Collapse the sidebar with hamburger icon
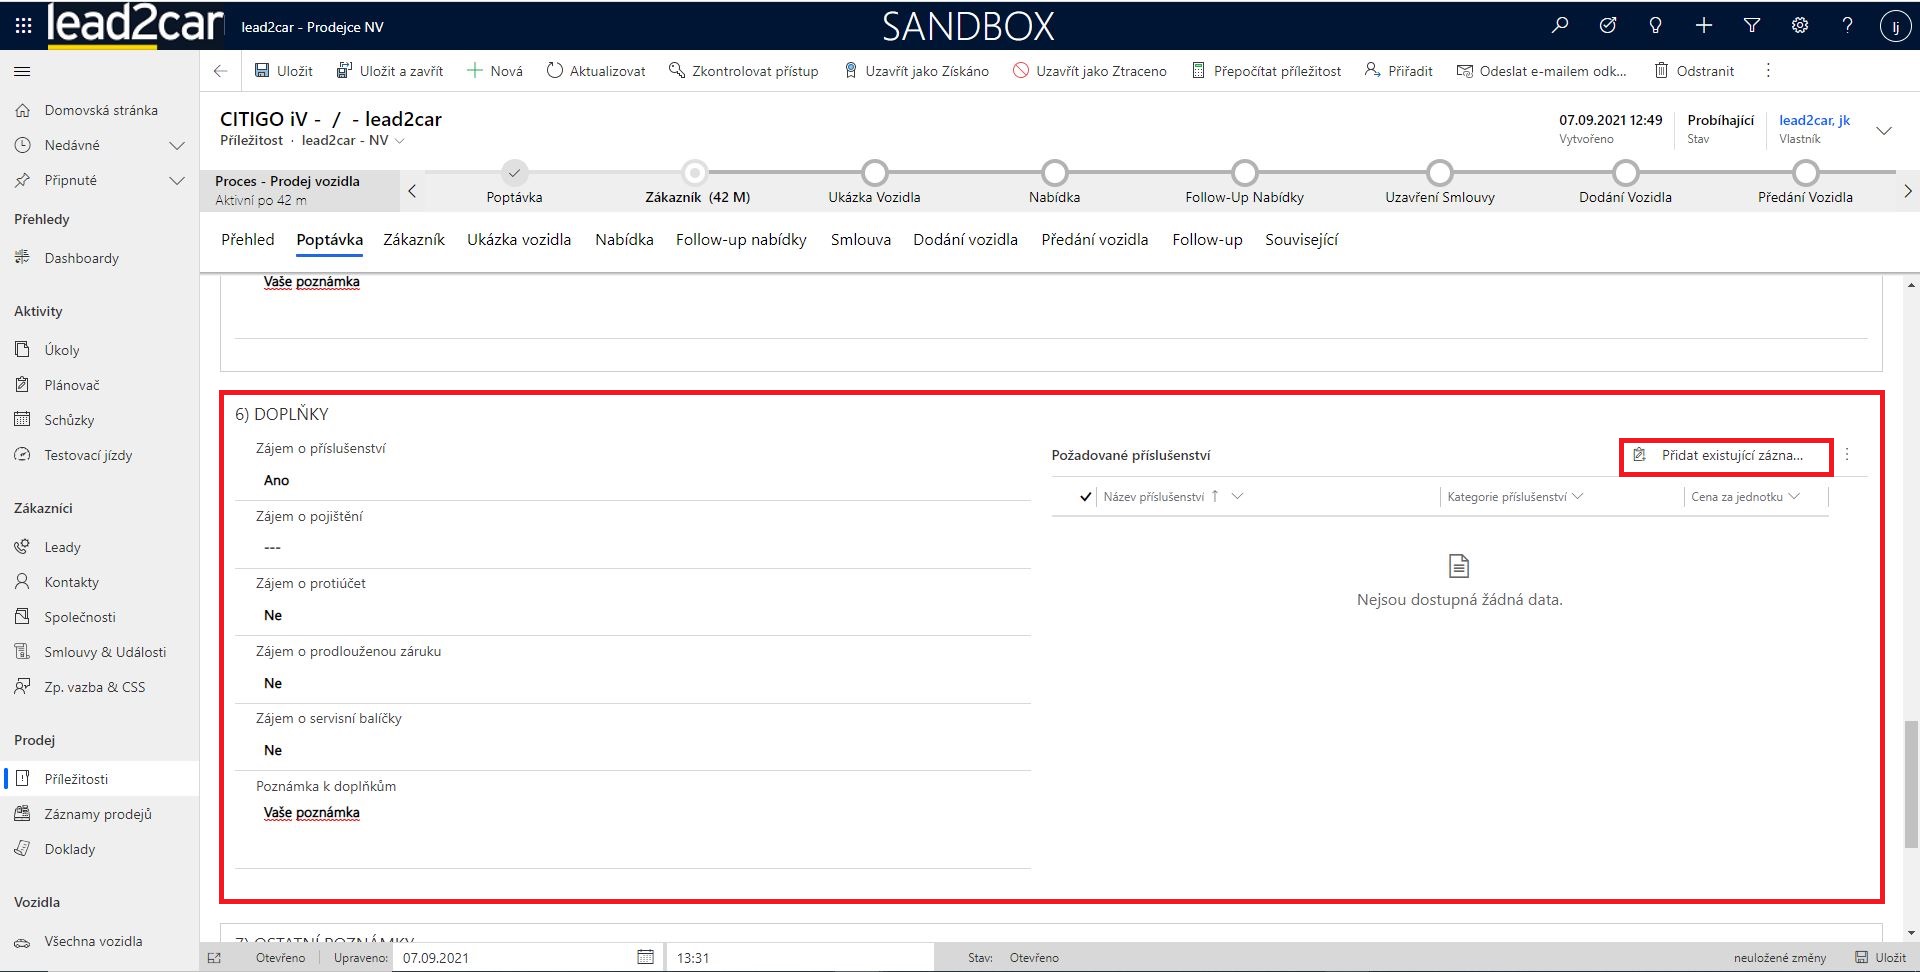Viewport: 1920px width, 972px height. 22,71
